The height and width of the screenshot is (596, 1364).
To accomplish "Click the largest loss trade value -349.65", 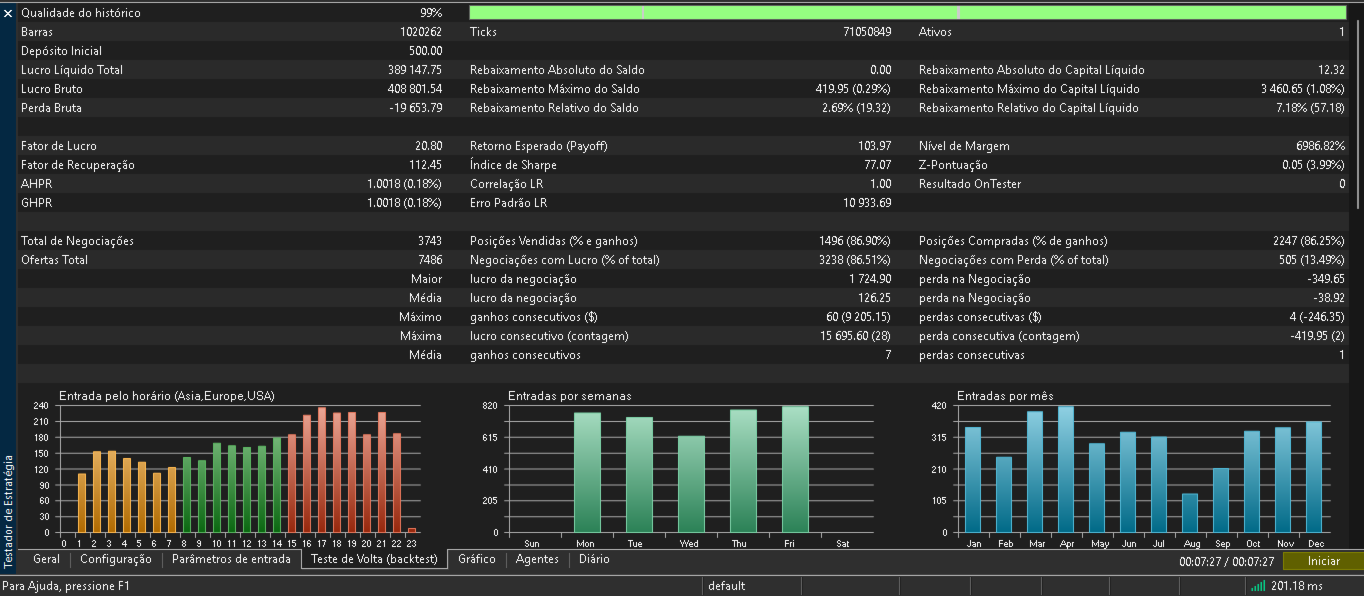I will tap(1326, 279).
